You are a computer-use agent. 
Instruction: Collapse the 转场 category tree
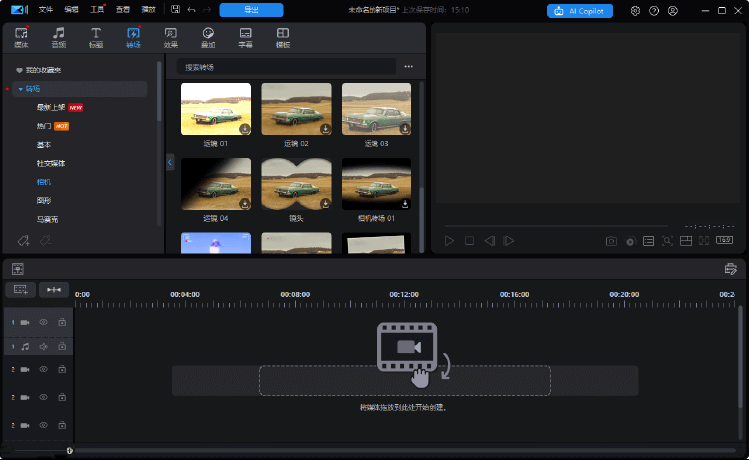tap(20, 89)
